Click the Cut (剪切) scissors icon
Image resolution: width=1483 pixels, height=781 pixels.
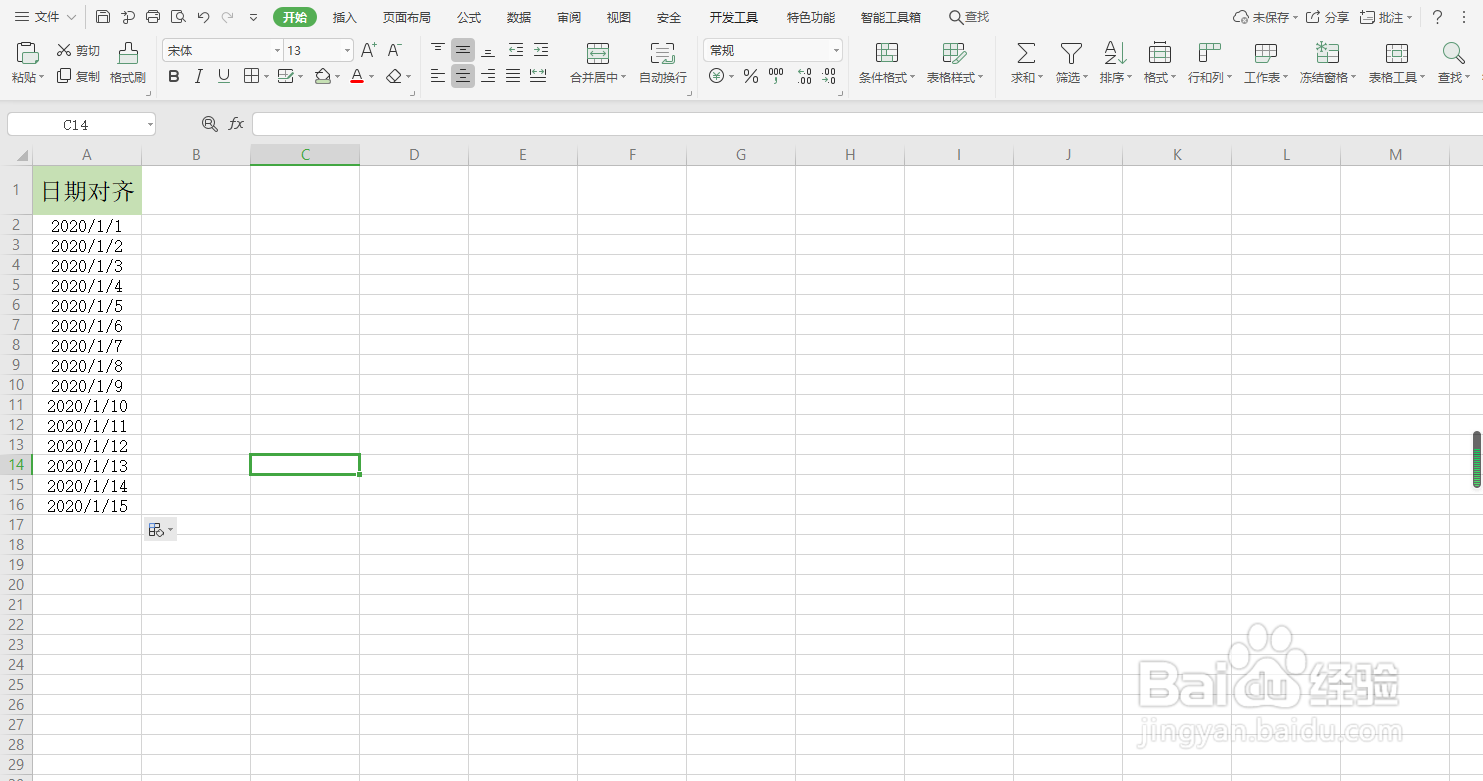coord(64,50)
